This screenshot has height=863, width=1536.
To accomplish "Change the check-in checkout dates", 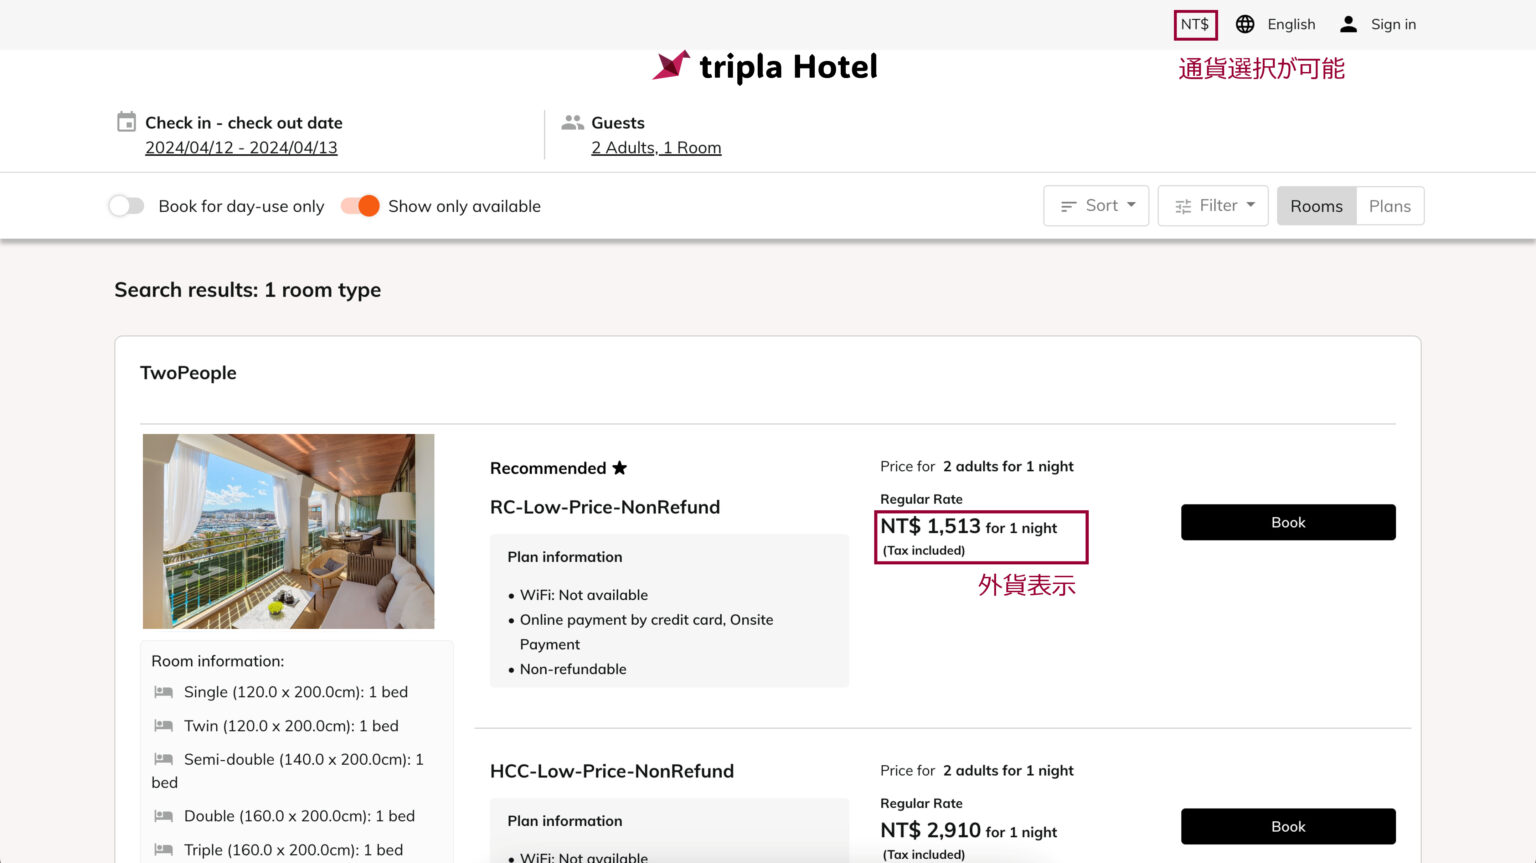I will coord(241,147).
